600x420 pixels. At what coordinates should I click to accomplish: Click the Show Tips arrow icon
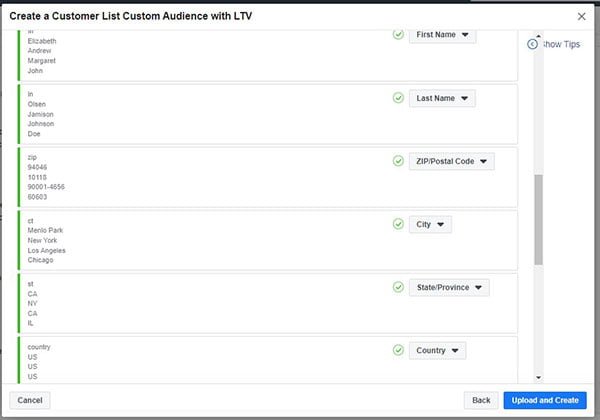[532, 44]
